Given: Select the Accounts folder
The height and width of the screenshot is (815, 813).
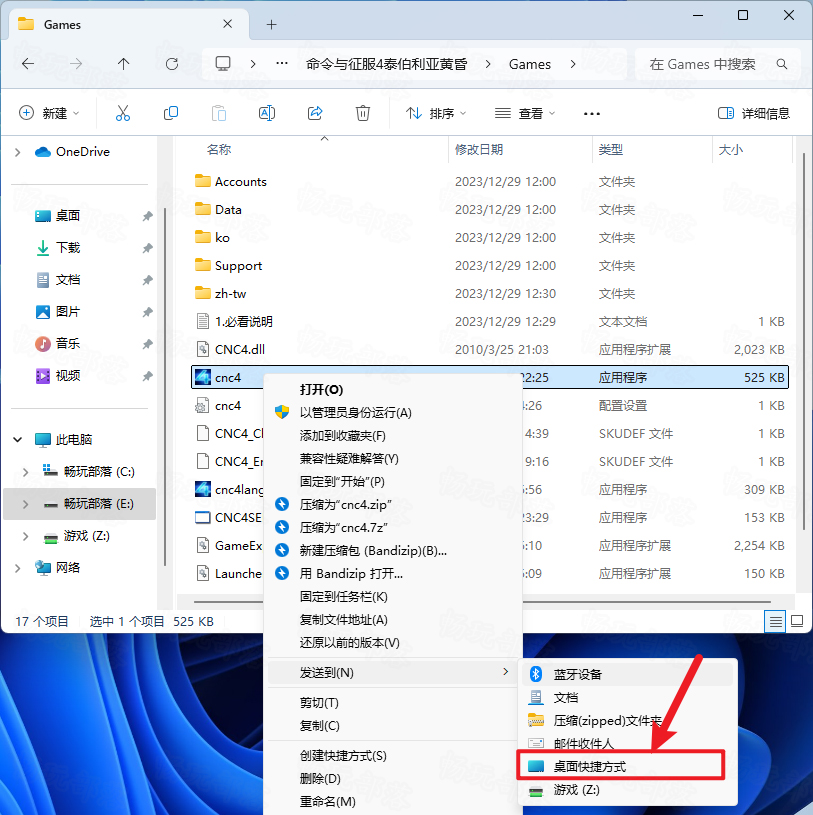Looking at the screenshot, I should [231, 181].
